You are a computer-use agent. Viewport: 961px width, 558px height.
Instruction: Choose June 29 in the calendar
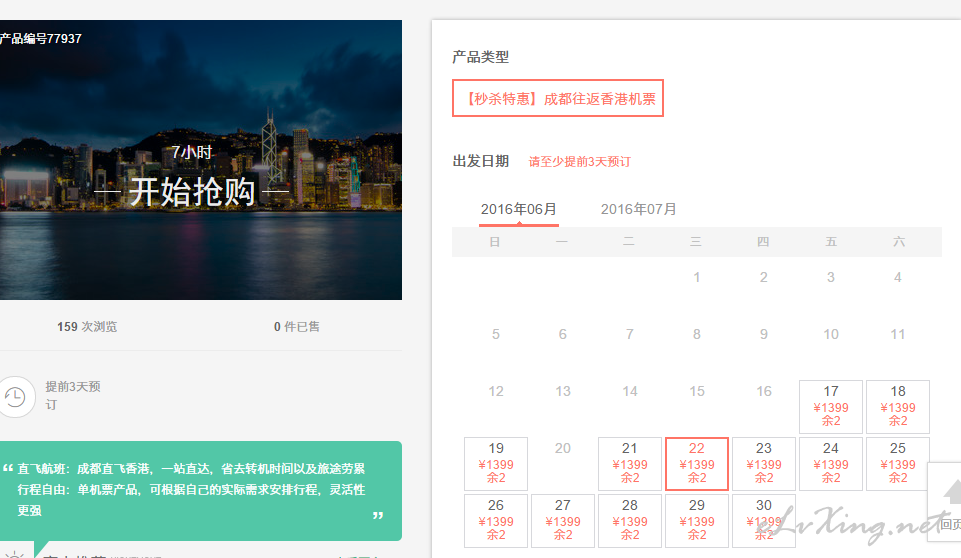[697, 521]
